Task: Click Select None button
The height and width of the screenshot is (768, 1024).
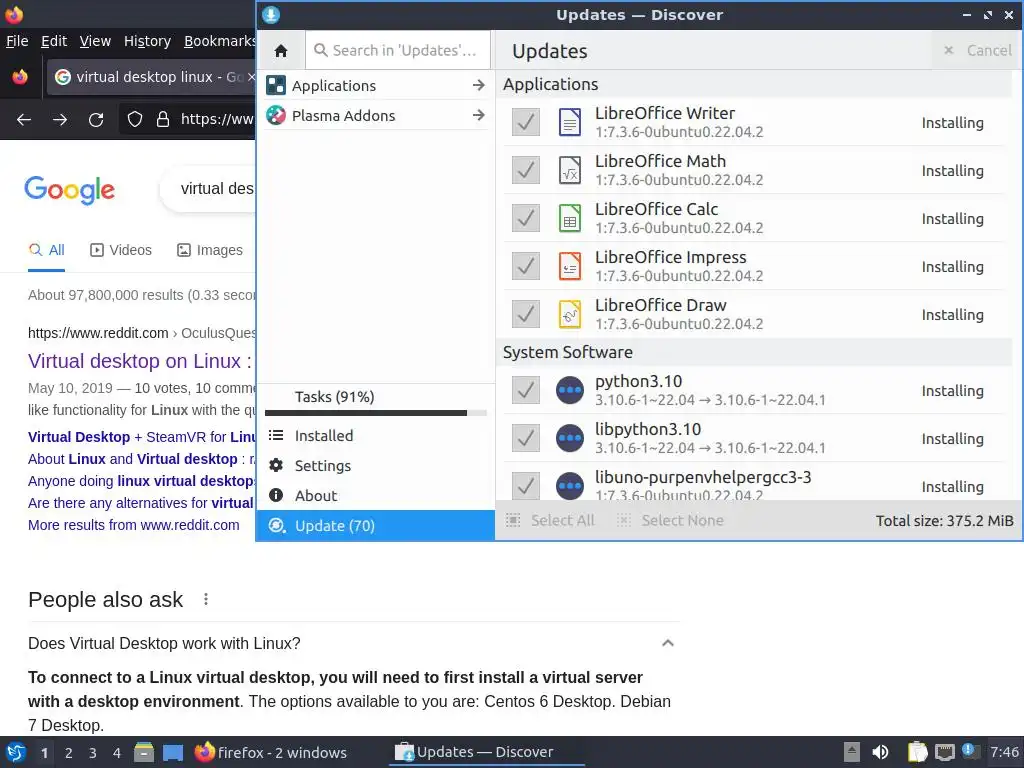Action: click(x=670, y=520)
